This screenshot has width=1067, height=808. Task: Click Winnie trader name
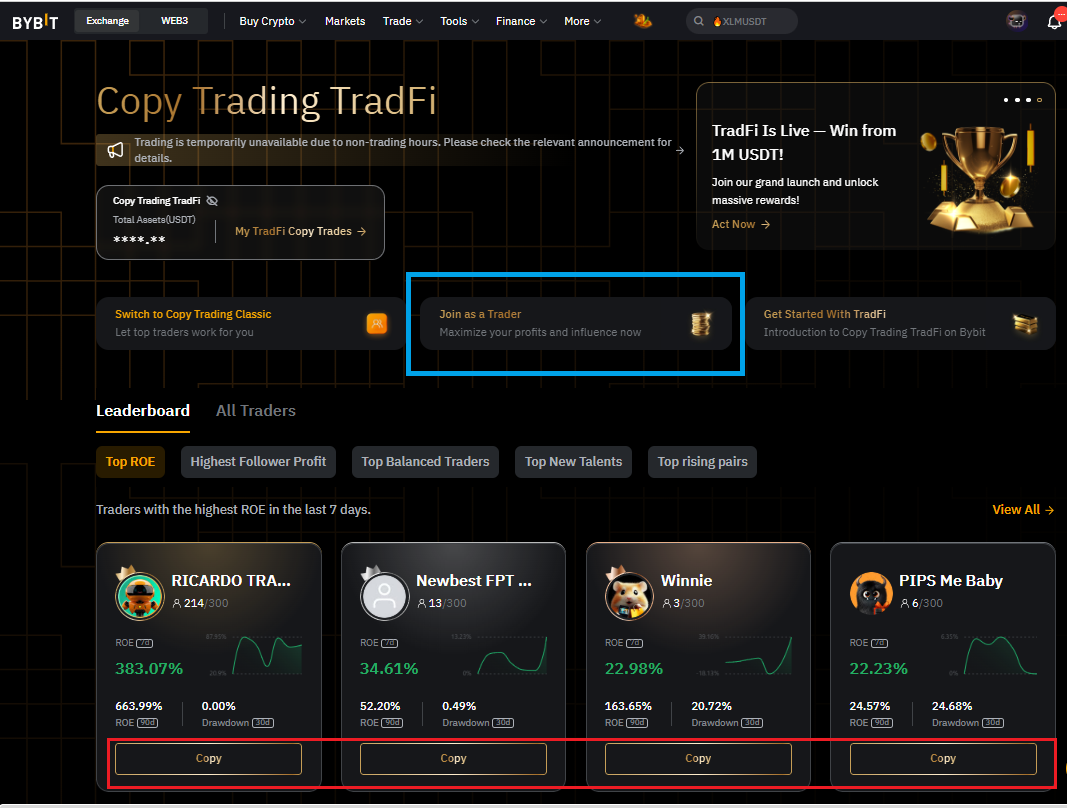pyautogui.click(x=687, y=581)
